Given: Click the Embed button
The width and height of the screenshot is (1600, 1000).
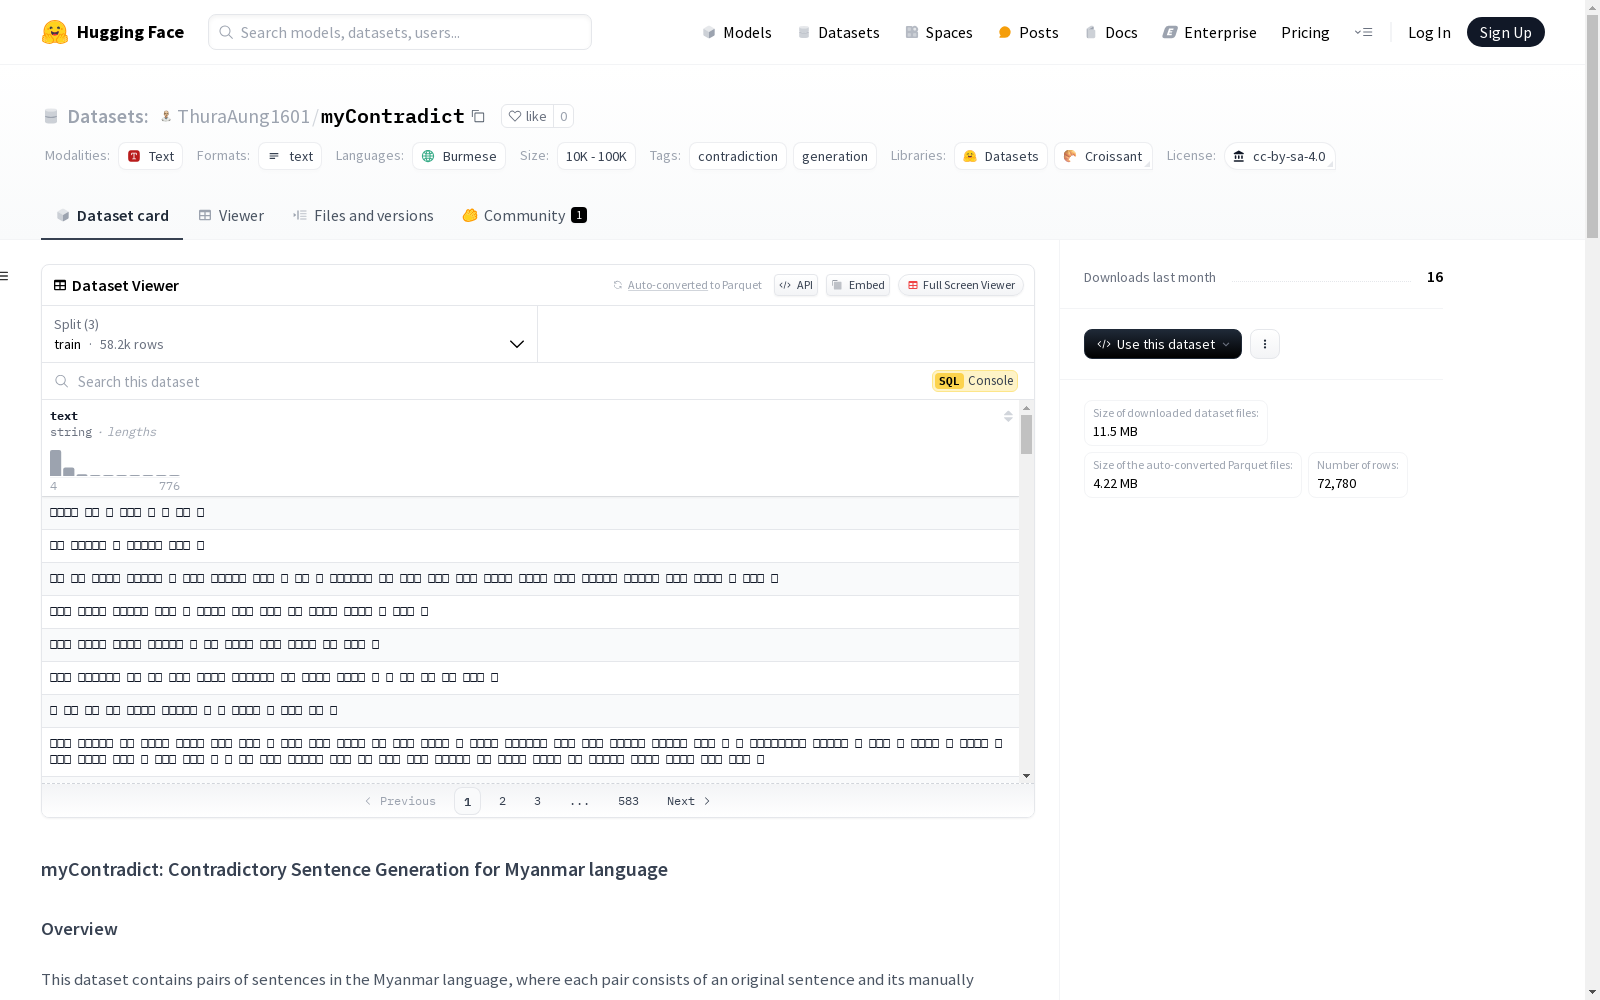Looking at the screenshot, I should pos(858,285).
